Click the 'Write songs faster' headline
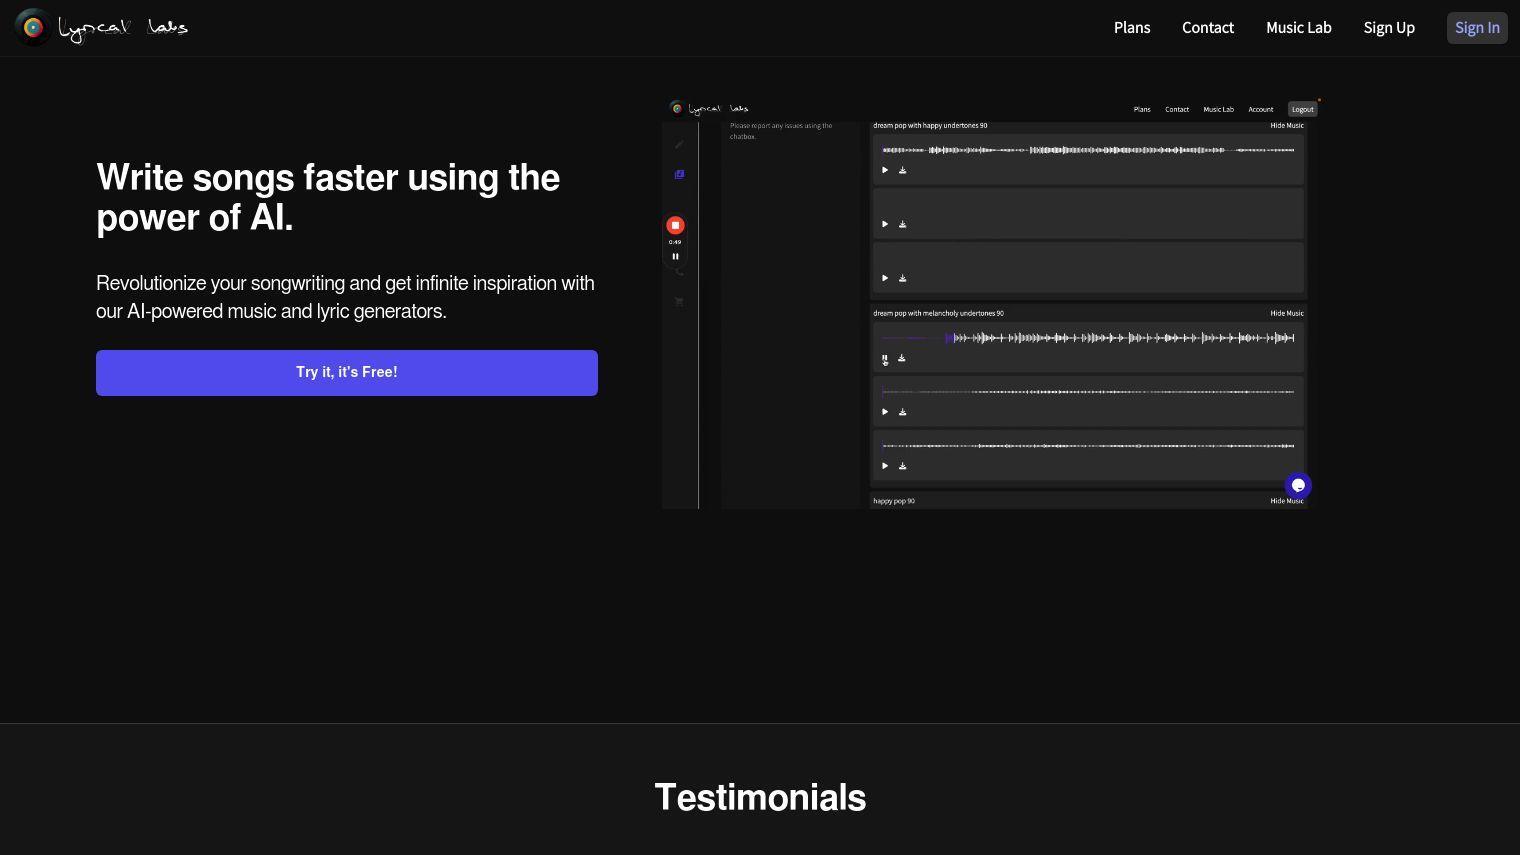Screen dimensions: 1520x855 pos(328,198)
